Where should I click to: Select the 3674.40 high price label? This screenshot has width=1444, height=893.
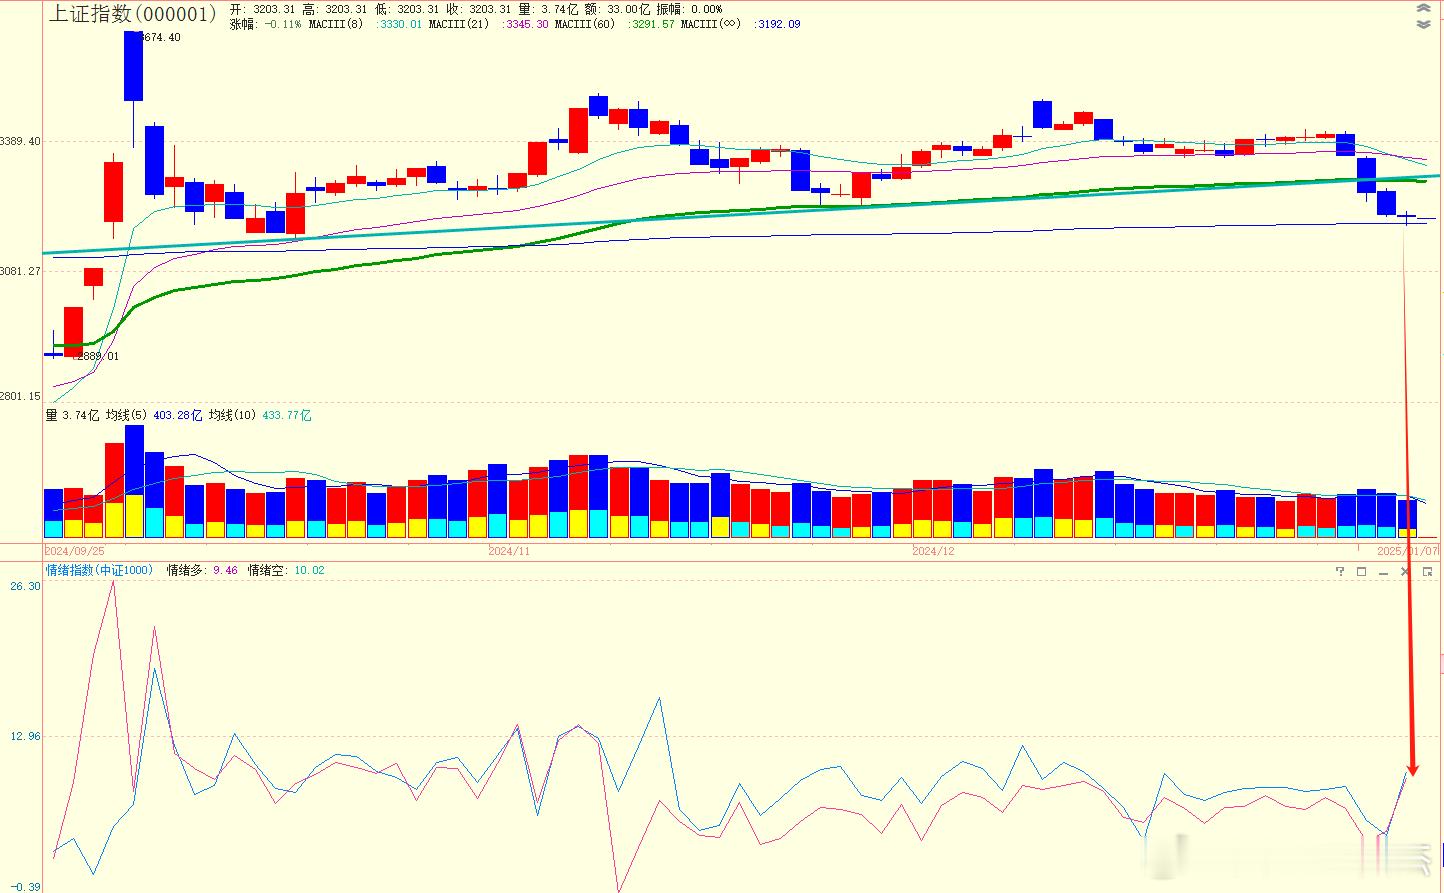tap(159, 37)
